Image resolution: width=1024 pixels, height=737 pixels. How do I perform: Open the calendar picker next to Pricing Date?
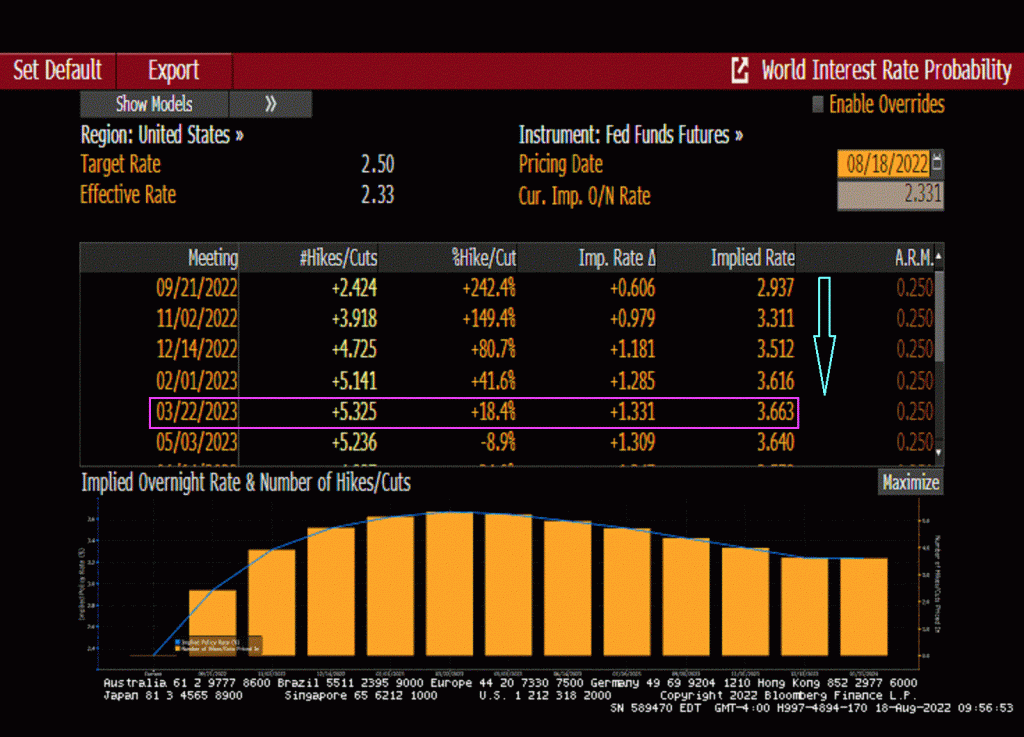pos(937,163)
